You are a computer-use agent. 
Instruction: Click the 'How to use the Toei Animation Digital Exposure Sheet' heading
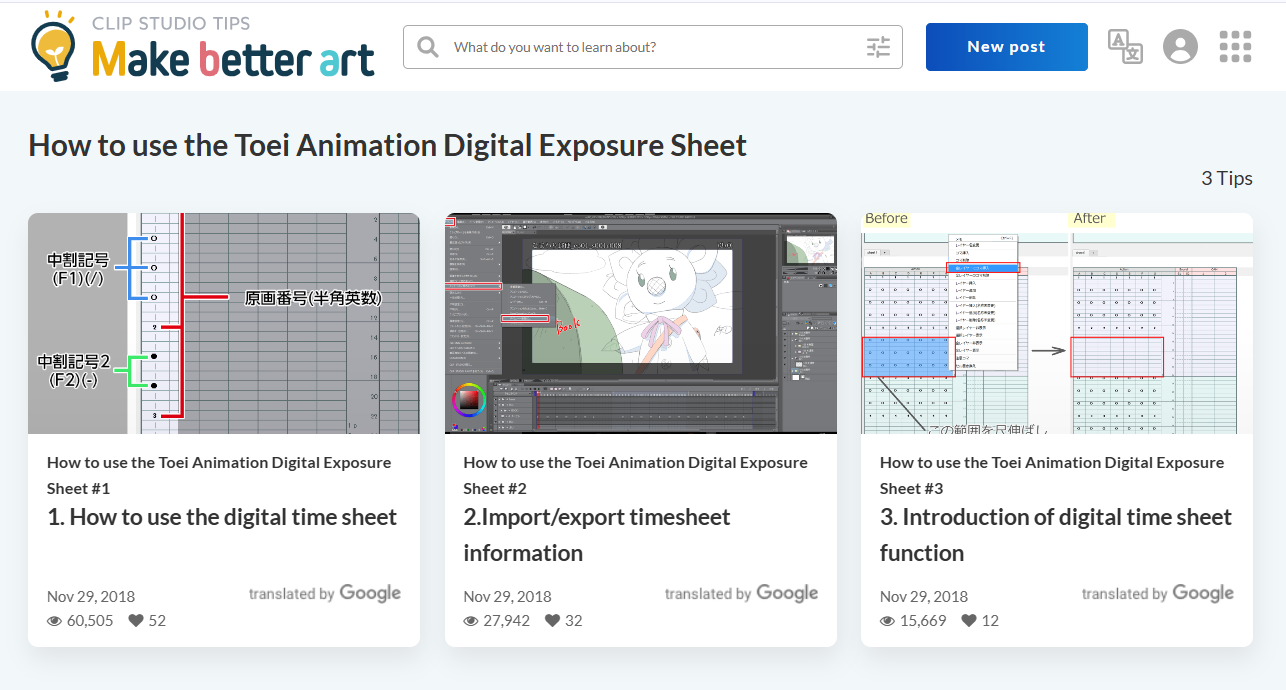tap(388, 146)
